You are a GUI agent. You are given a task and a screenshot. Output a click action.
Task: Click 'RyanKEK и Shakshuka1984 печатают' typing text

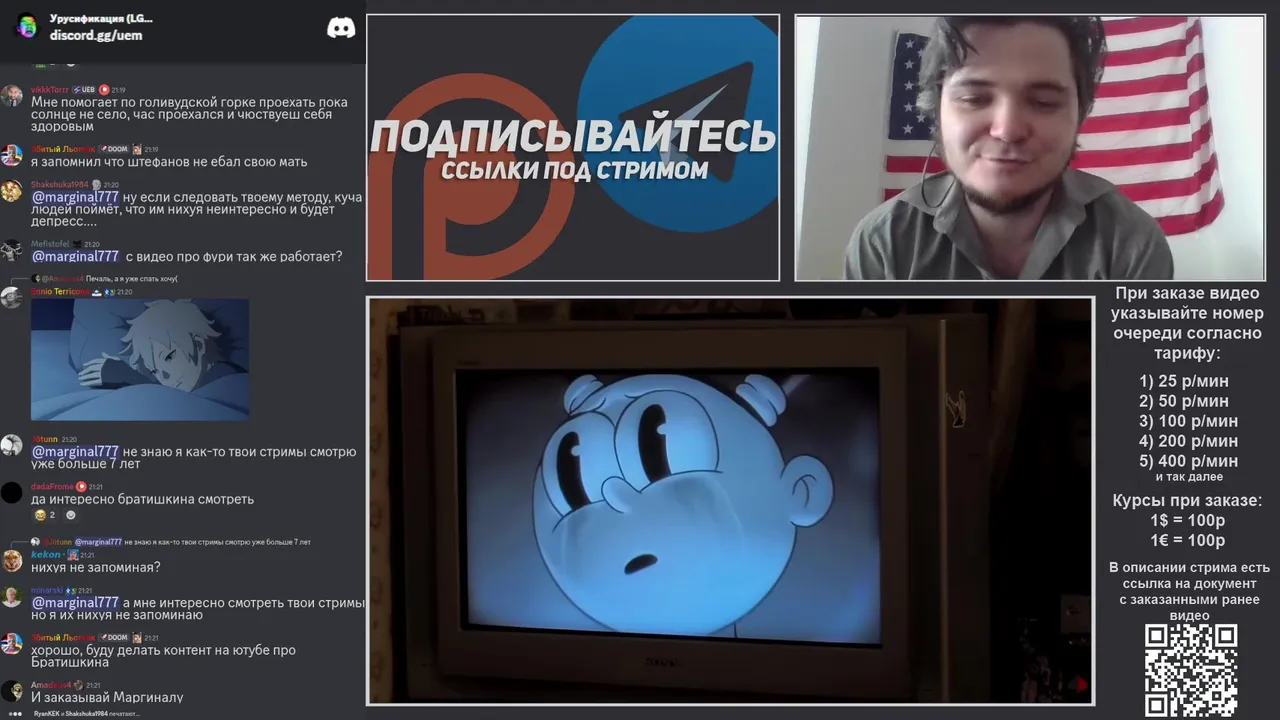click(x=86, y=714)
